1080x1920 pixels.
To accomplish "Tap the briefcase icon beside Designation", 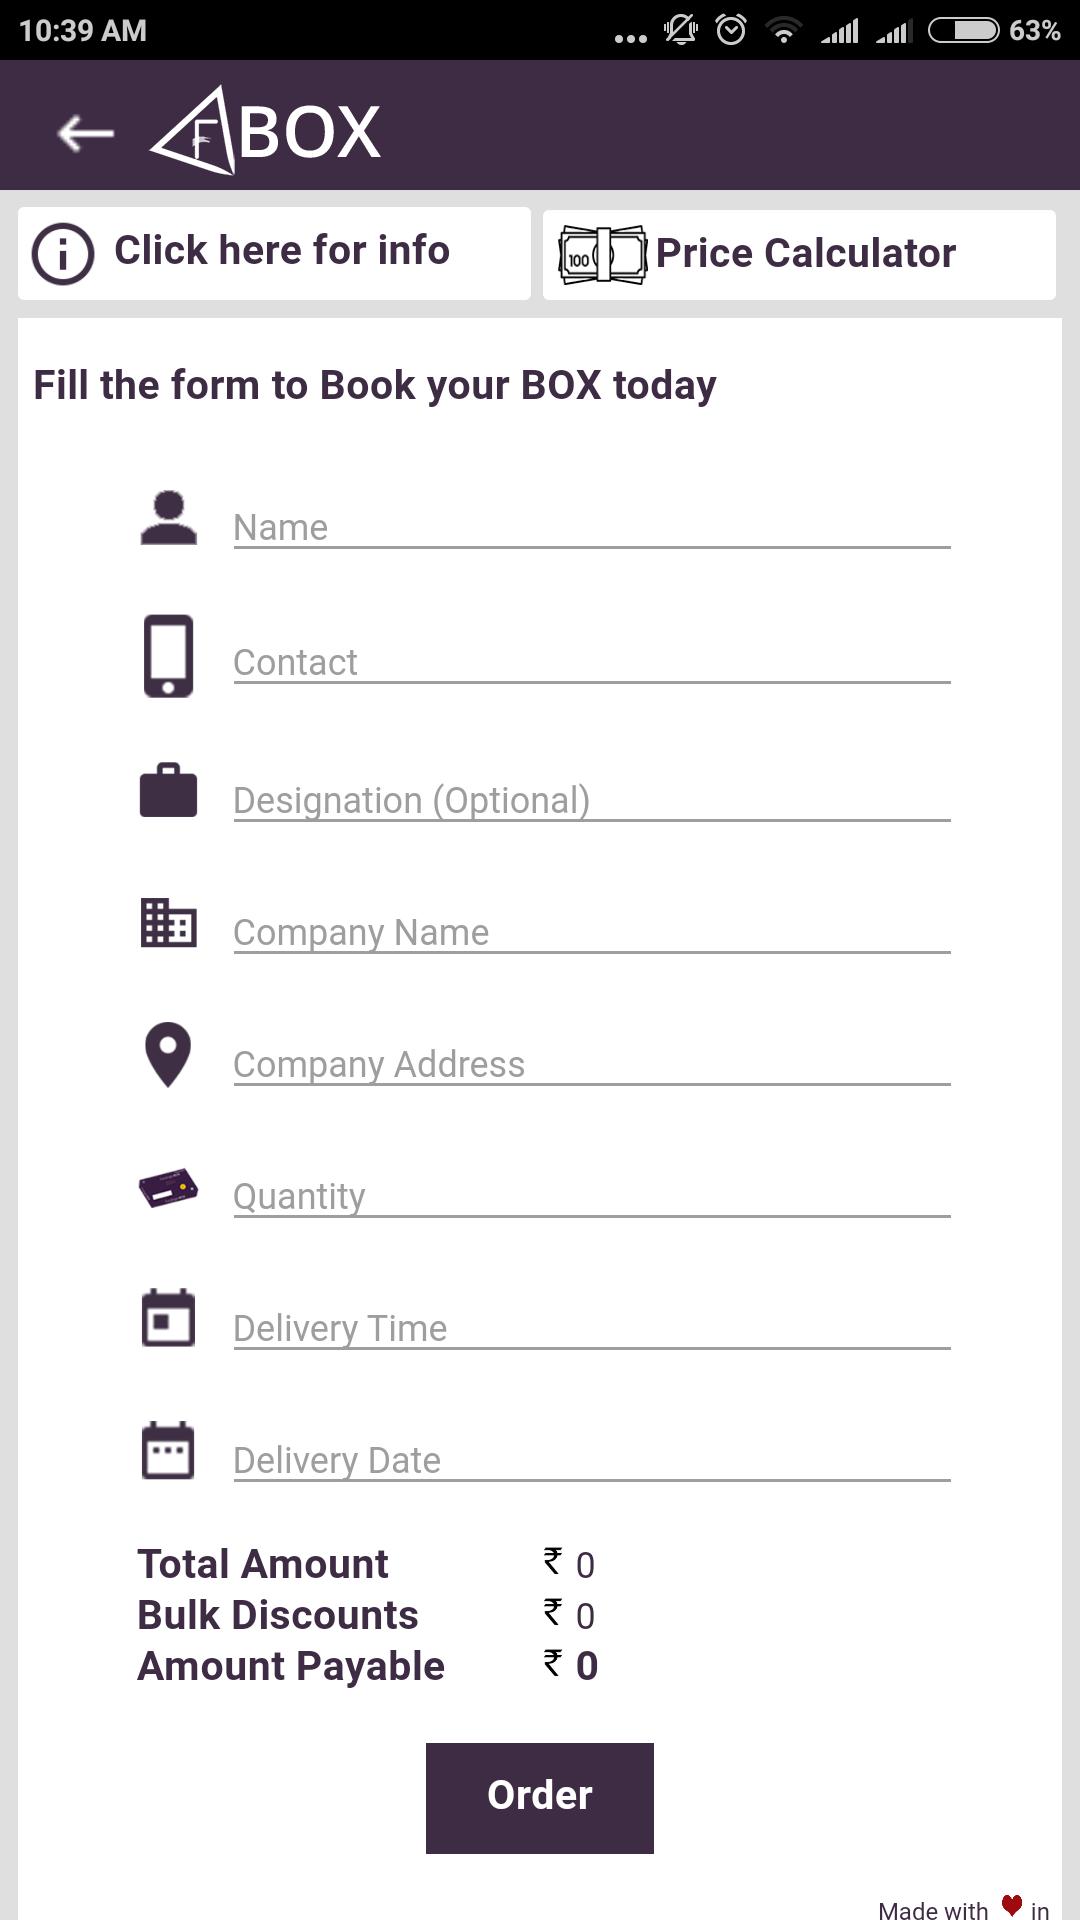I will [x=168, y=791].
